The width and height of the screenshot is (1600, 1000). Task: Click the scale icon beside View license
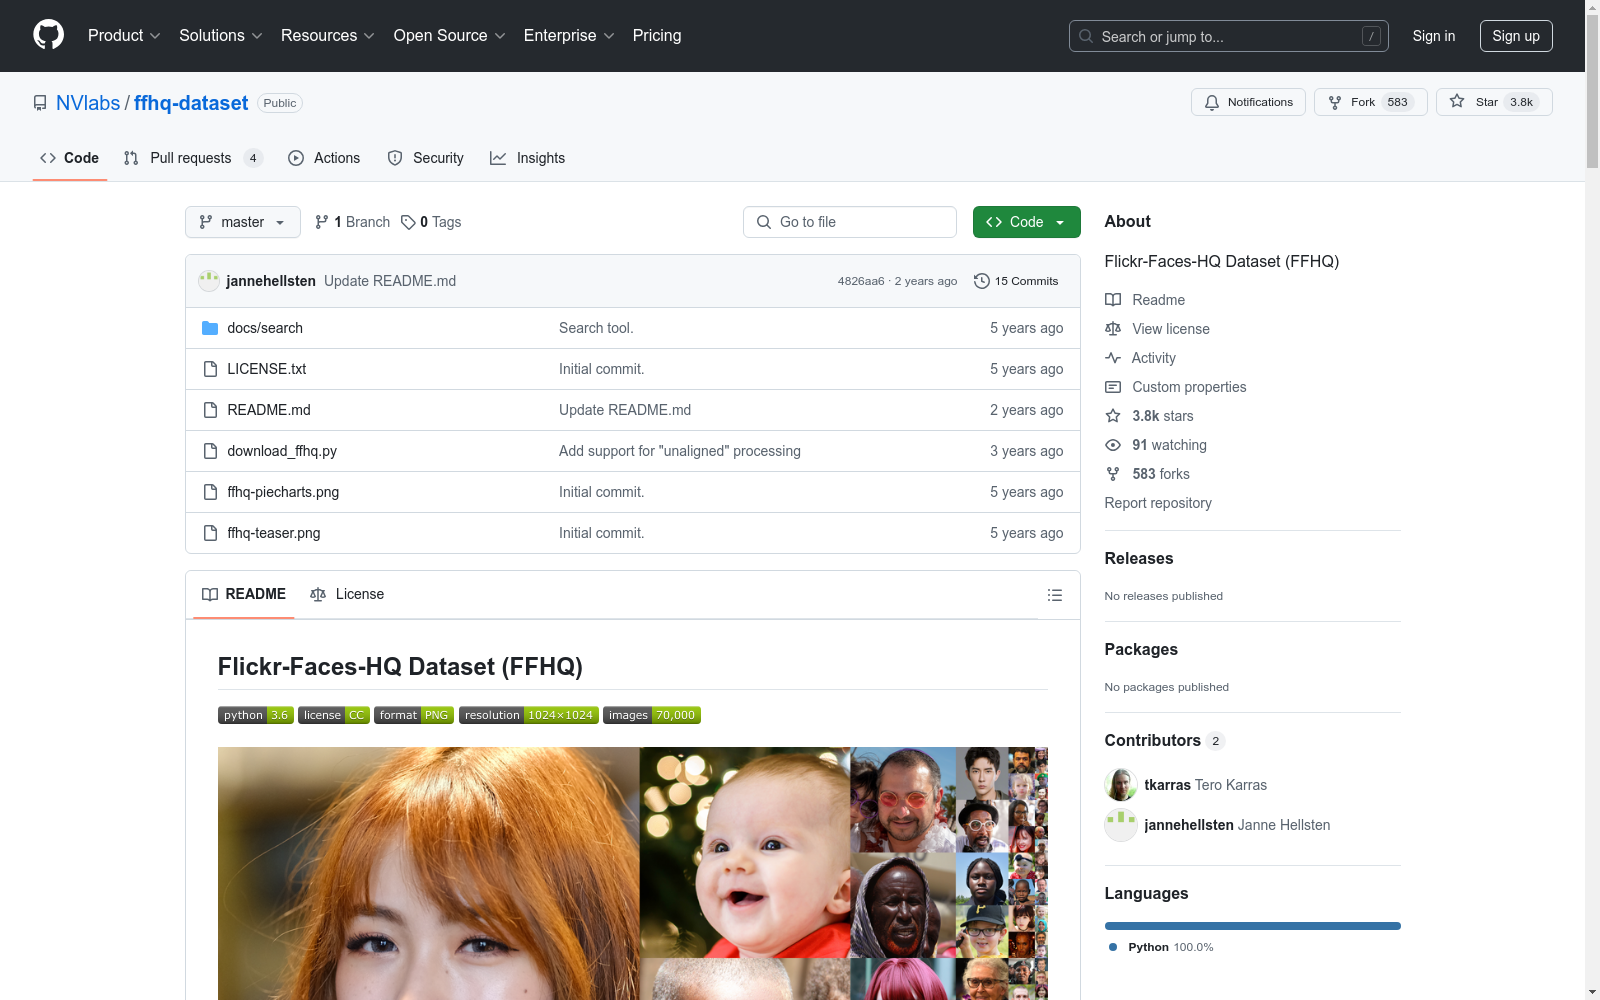[1113, 329]
